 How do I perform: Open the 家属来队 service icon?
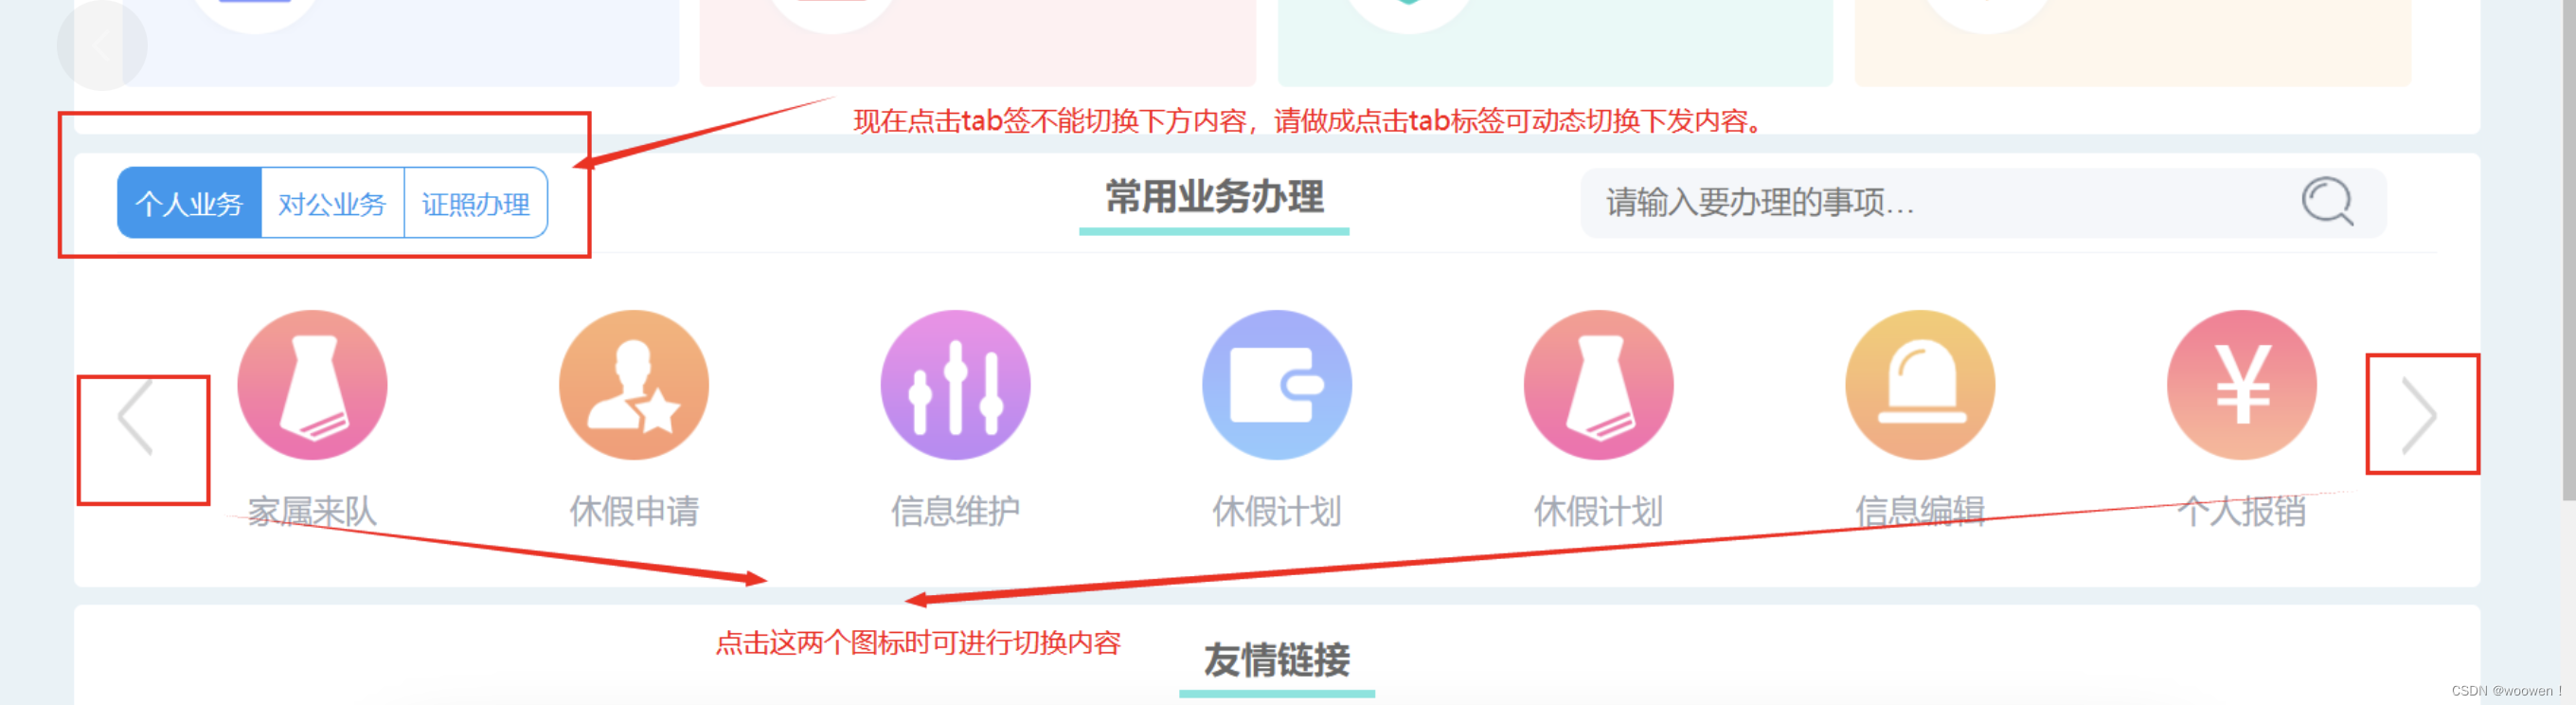coord(312,385)
